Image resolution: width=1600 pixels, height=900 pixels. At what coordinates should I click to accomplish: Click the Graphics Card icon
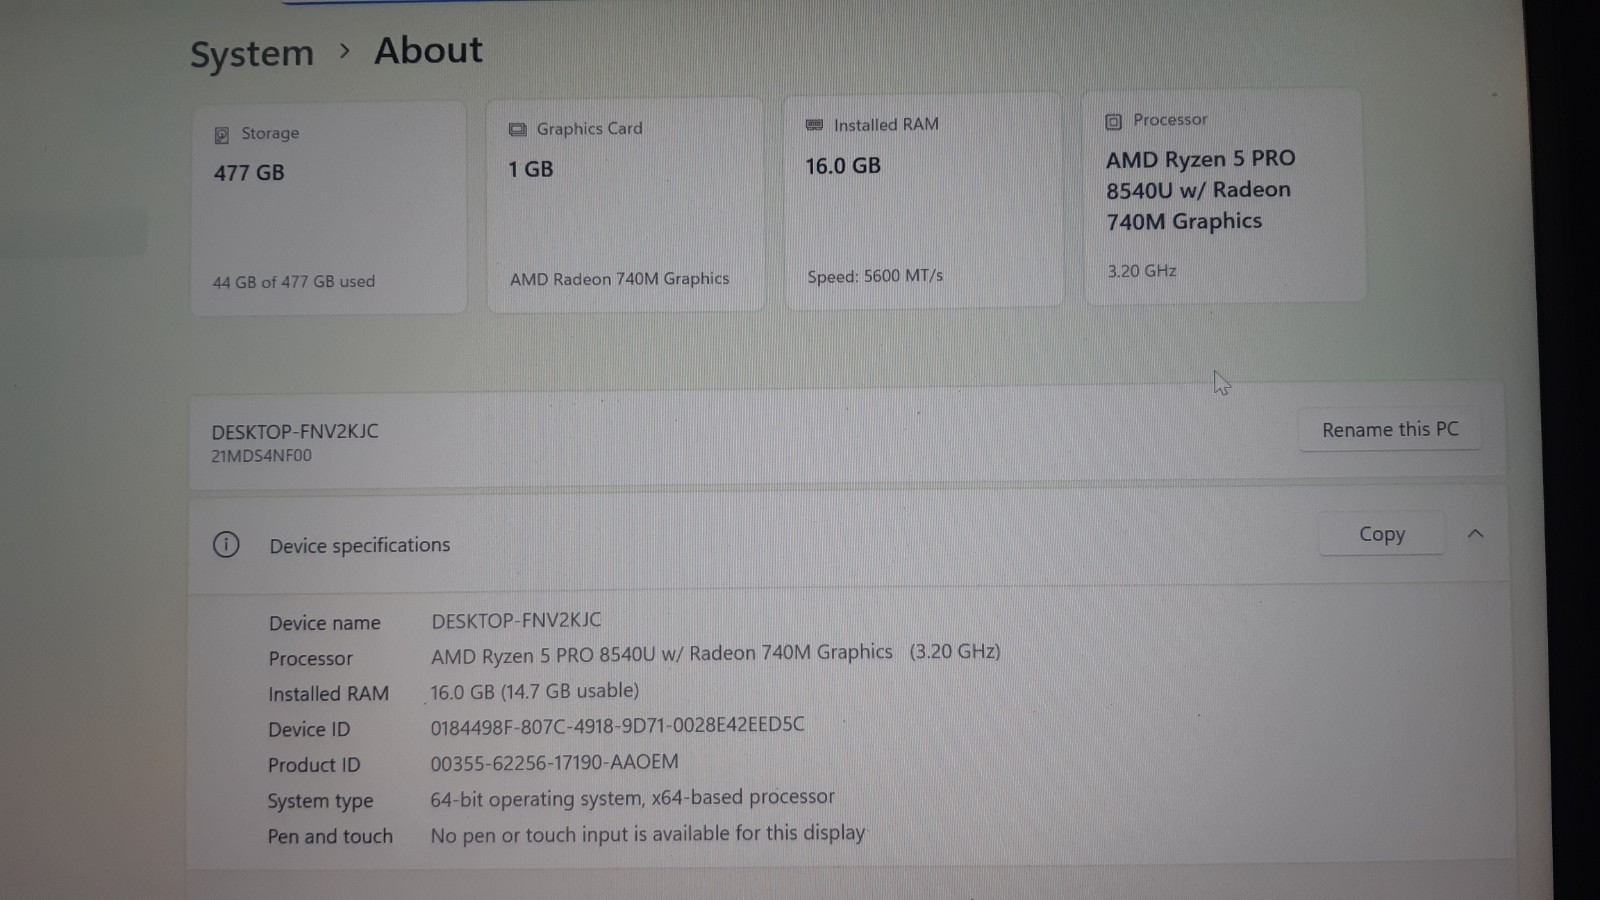coord(517,129)
